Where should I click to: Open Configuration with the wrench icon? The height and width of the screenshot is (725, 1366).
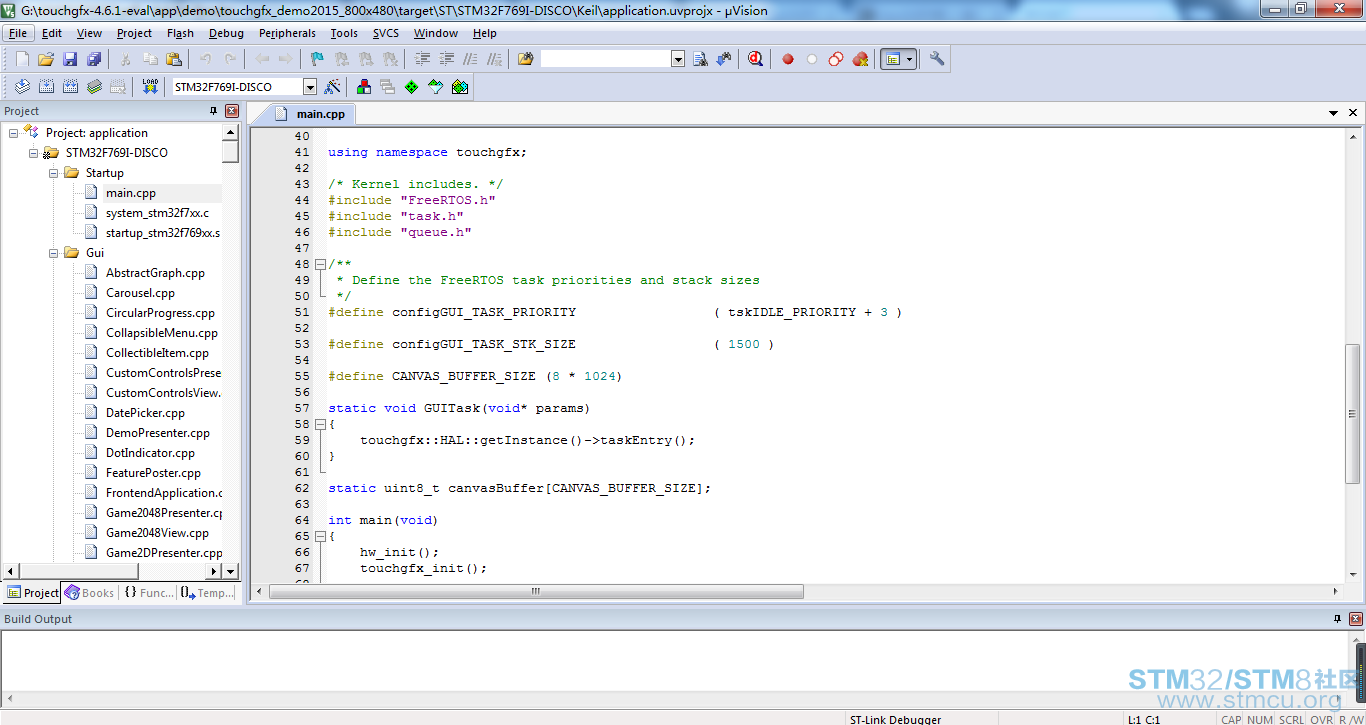tap(937, 59)
